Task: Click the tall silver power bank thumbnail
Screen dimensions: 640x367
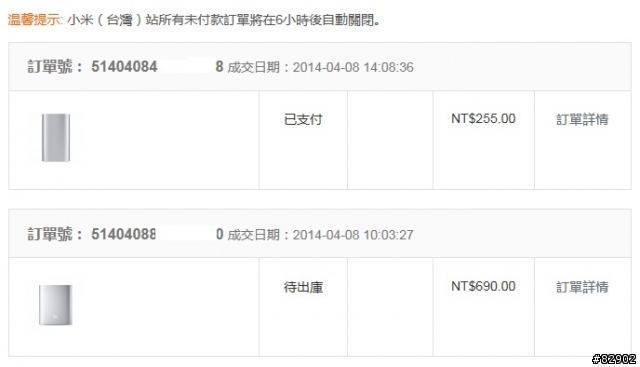Action: coord(56,138)
